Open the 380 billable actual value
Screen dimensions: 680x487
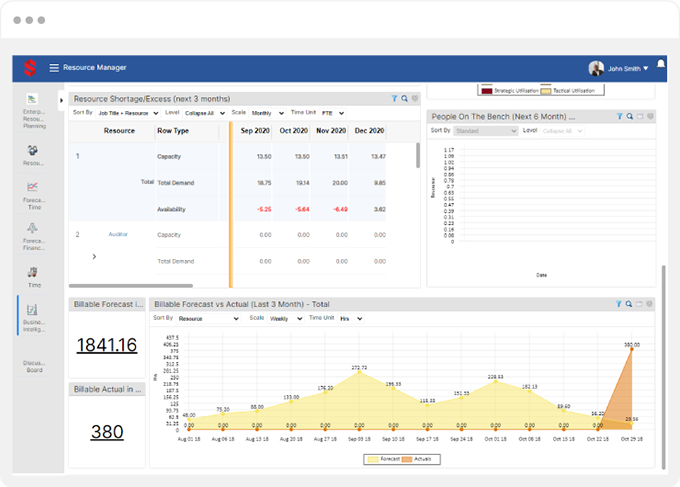tap(107, 432)
